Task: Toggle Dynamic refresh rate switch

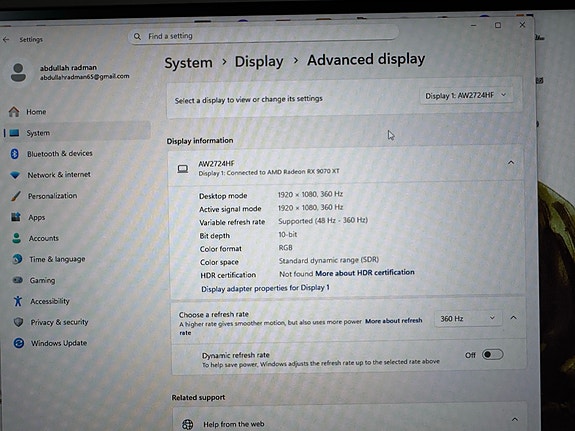Action: coord(492,354)
